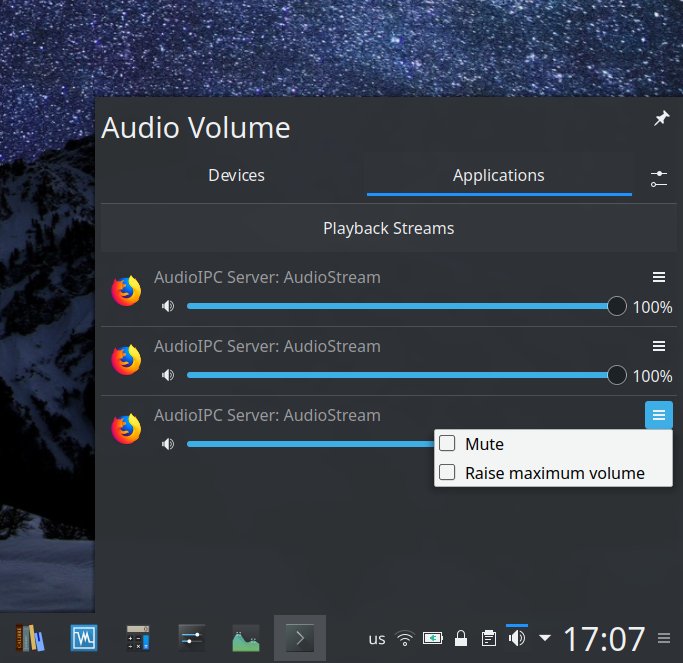Open audio volume configure settings icon
The height and width of the screenshot is (663, 683).
point(659,179)
